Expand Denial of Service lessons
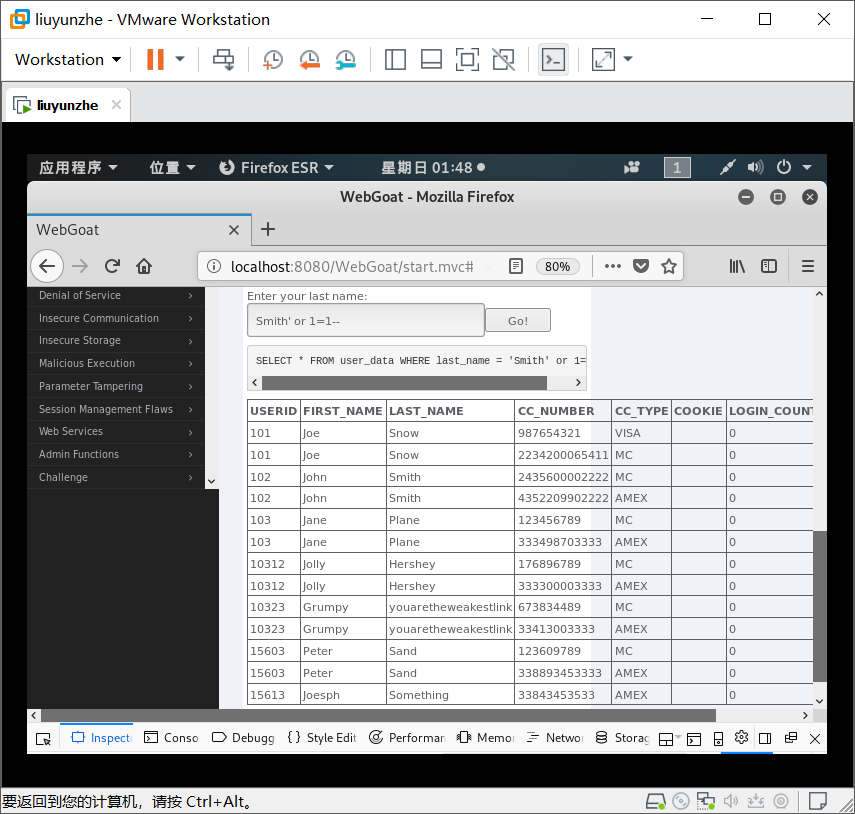Viewport: 855px width, 814px height. coord(116,296)
